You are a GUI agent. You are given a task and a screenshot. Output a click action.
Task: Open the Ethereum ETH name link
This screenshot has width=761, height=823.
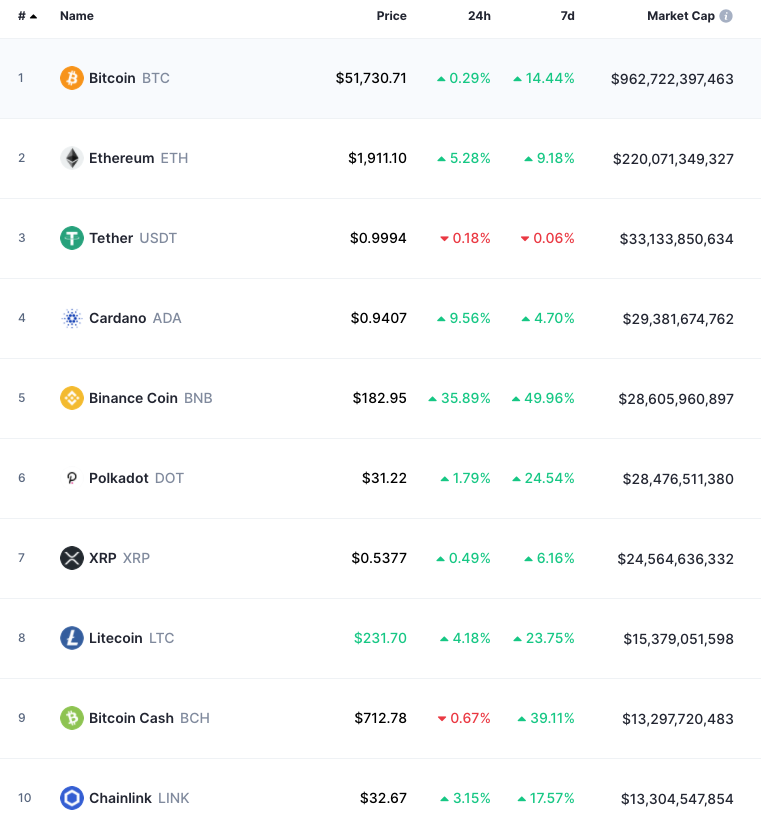point(139,158)
